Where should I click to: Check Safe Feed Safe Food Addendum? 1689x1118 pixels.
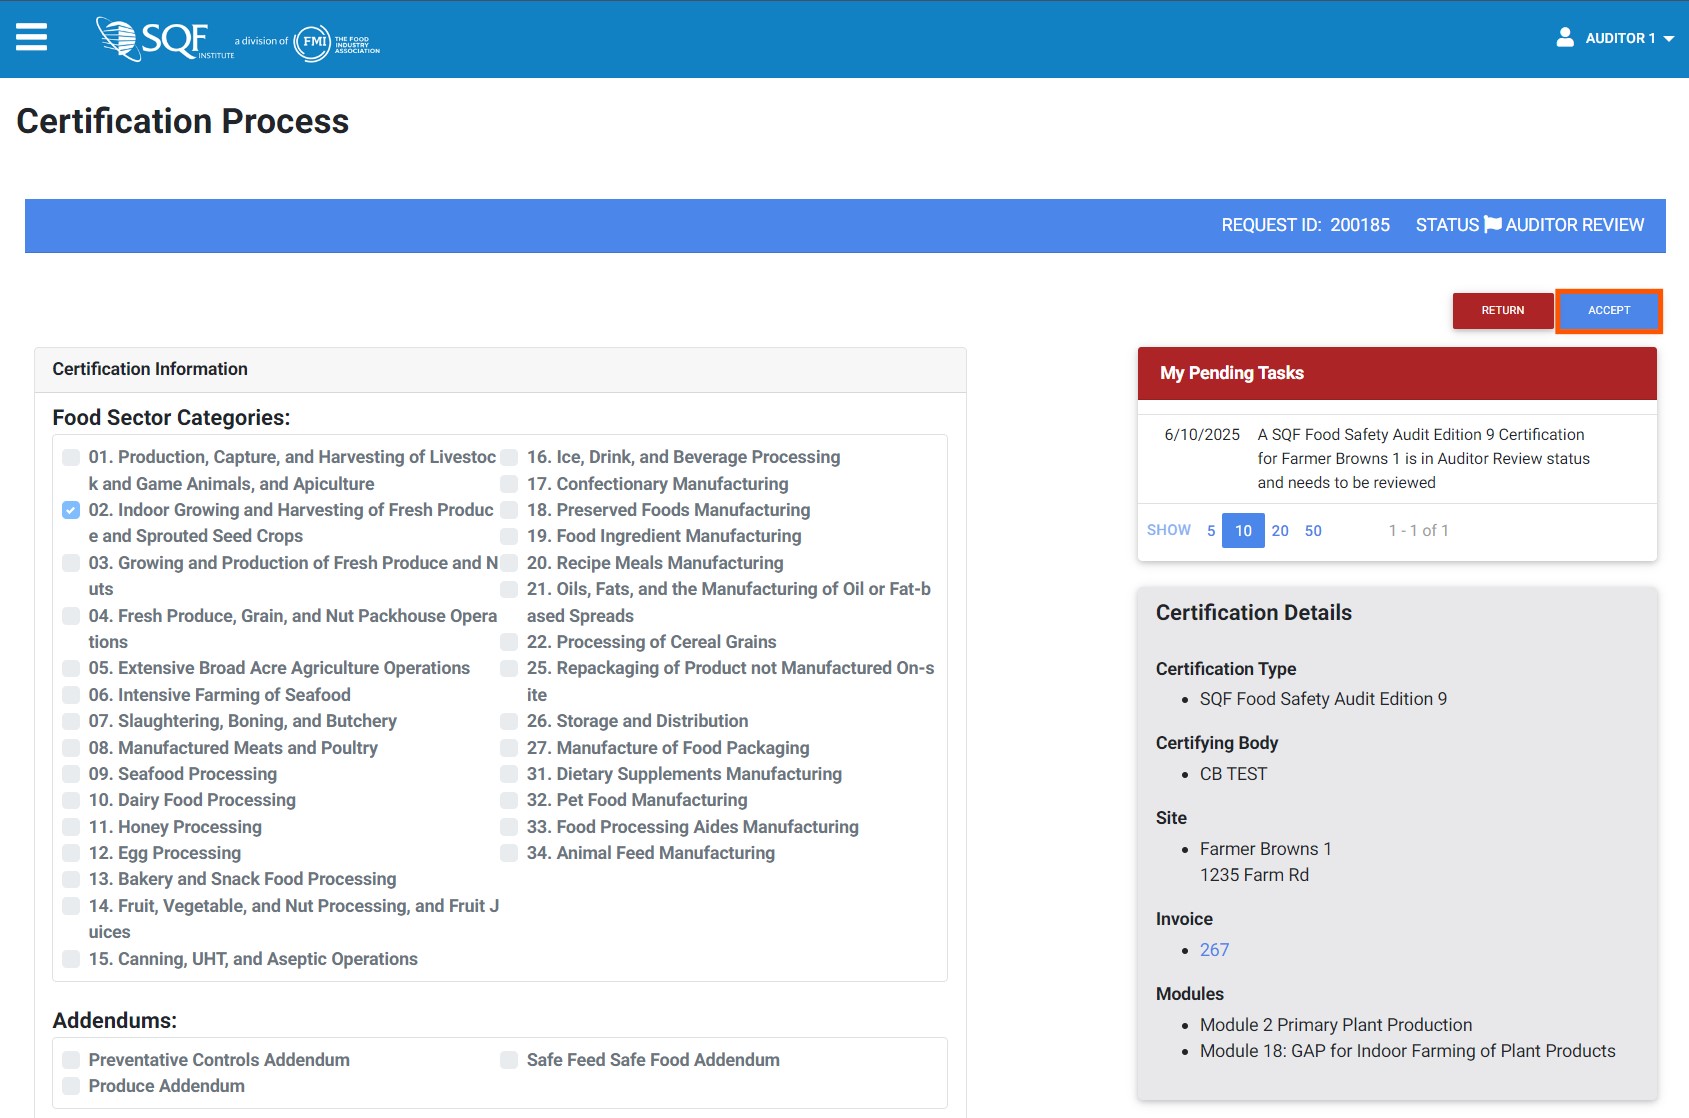(509, 1060)
